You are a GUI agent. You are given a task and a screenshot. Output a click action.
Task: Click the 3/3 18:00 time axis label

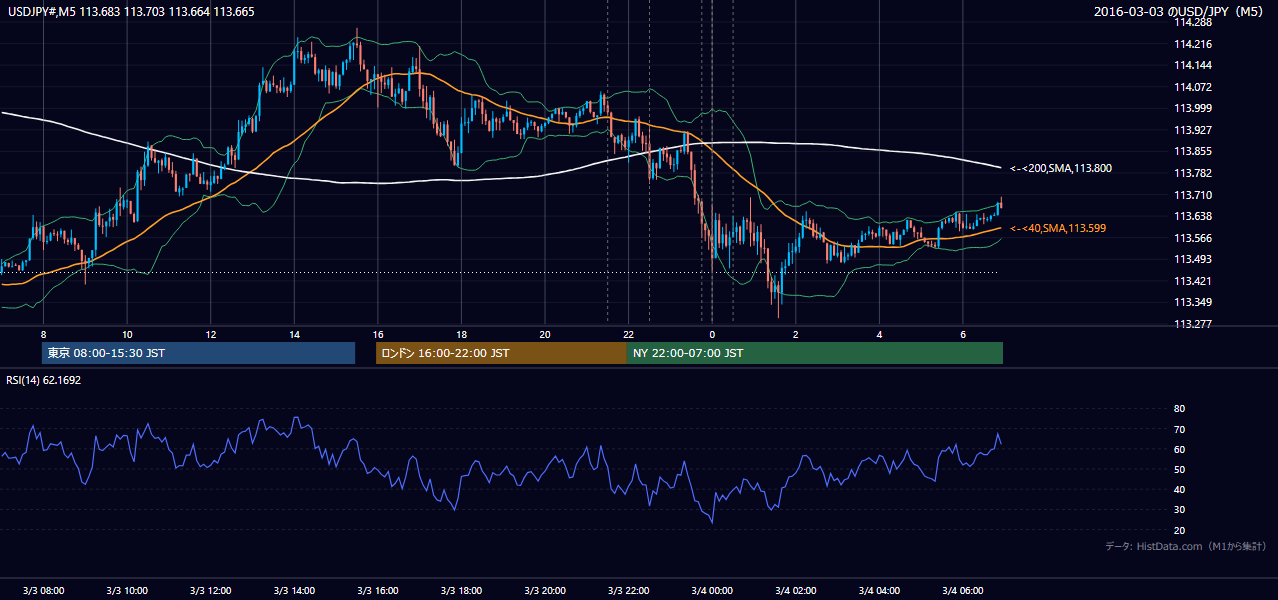click(461, 591)
